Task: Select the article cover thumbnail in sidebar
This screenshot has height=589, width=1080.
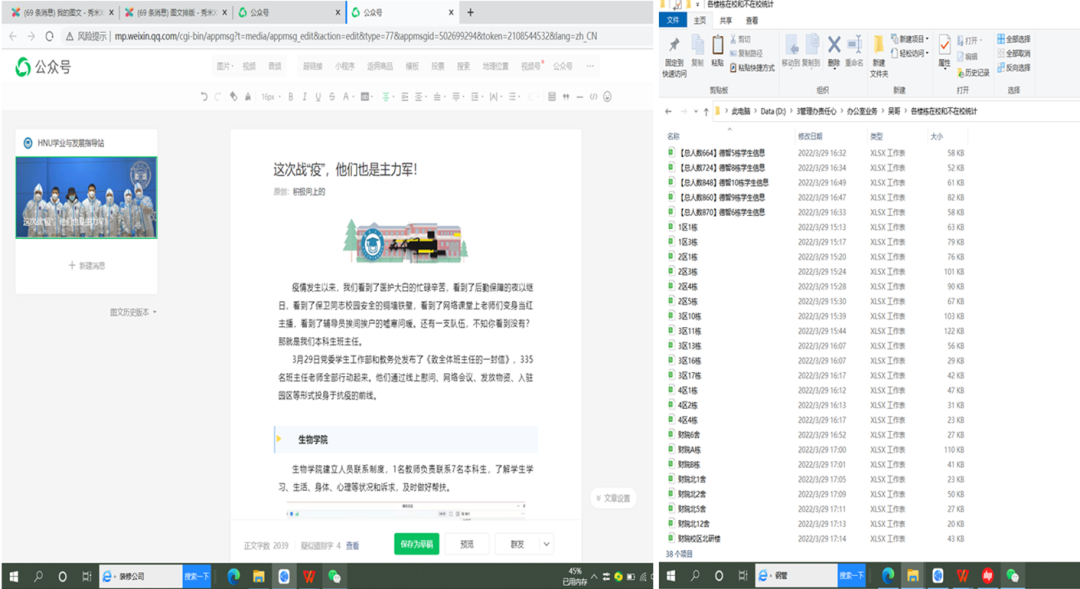Action: click(86, 197)
